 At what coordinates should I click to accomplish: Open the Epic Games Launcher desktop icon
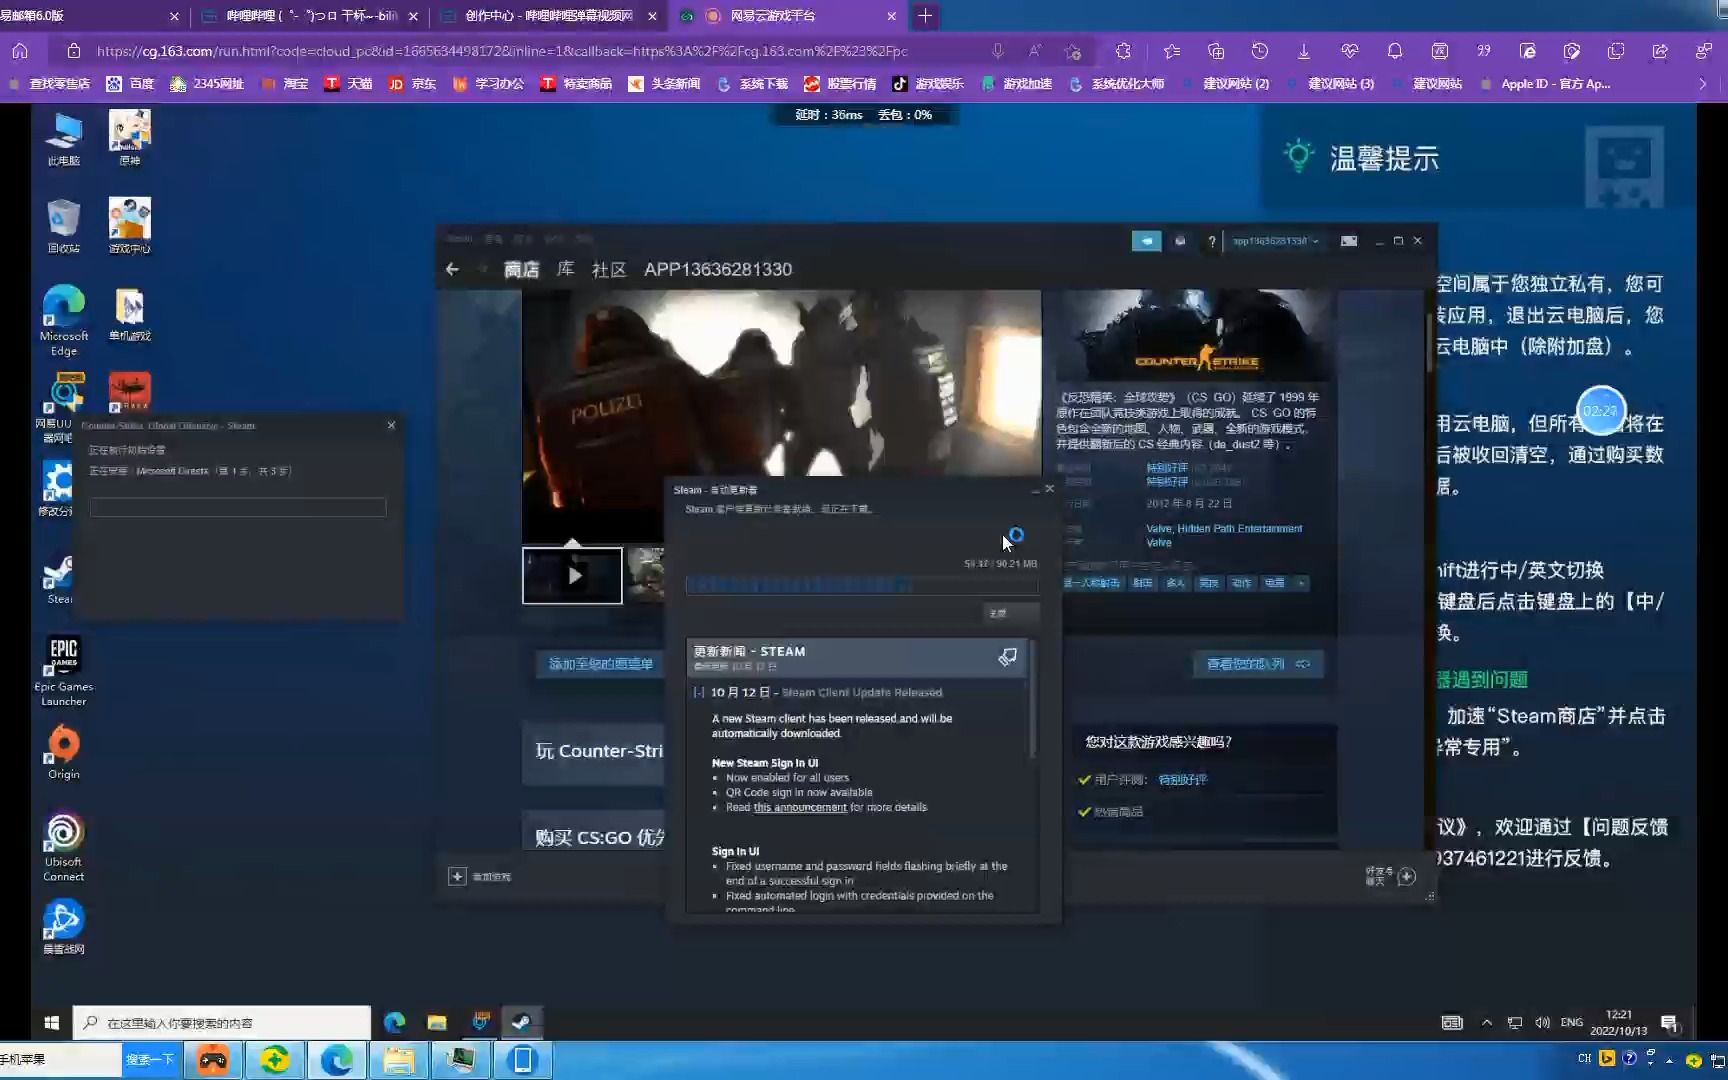[63, 672]
